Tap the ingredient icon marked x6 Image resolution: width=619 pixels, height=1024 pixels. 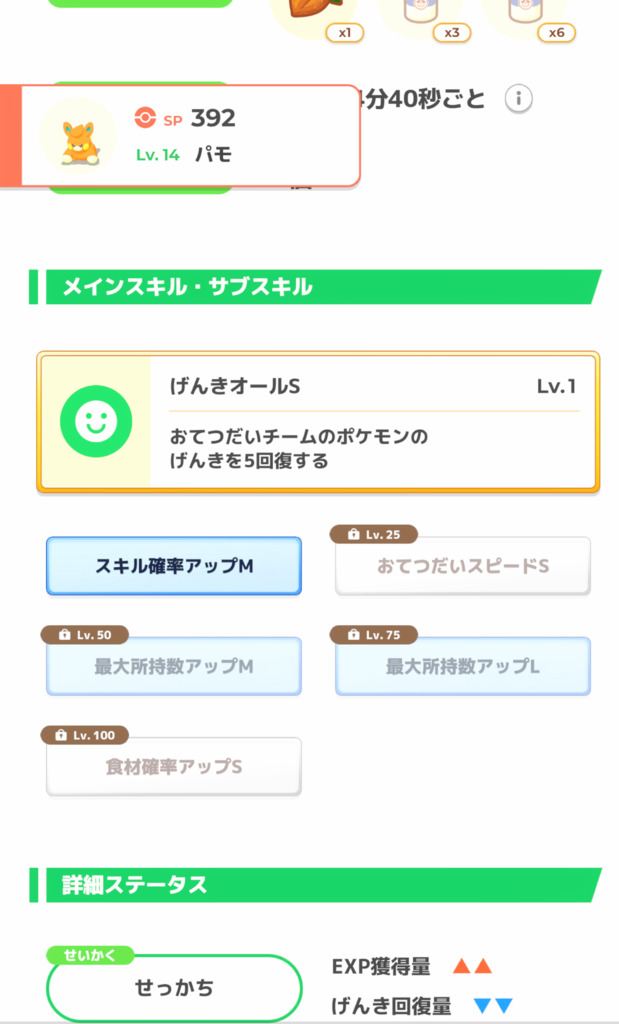click(526, 10)
